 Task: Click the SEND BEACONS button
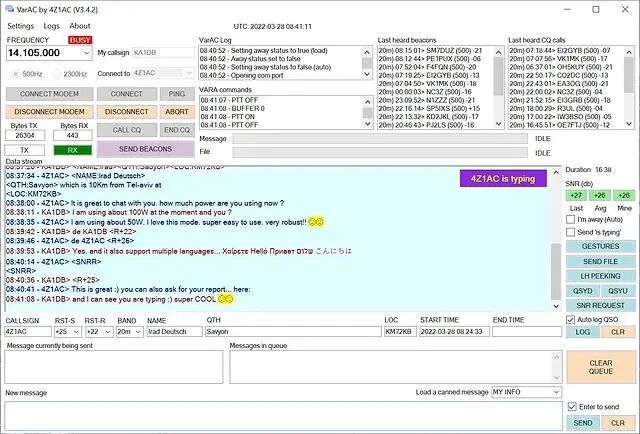click(145, 149)
